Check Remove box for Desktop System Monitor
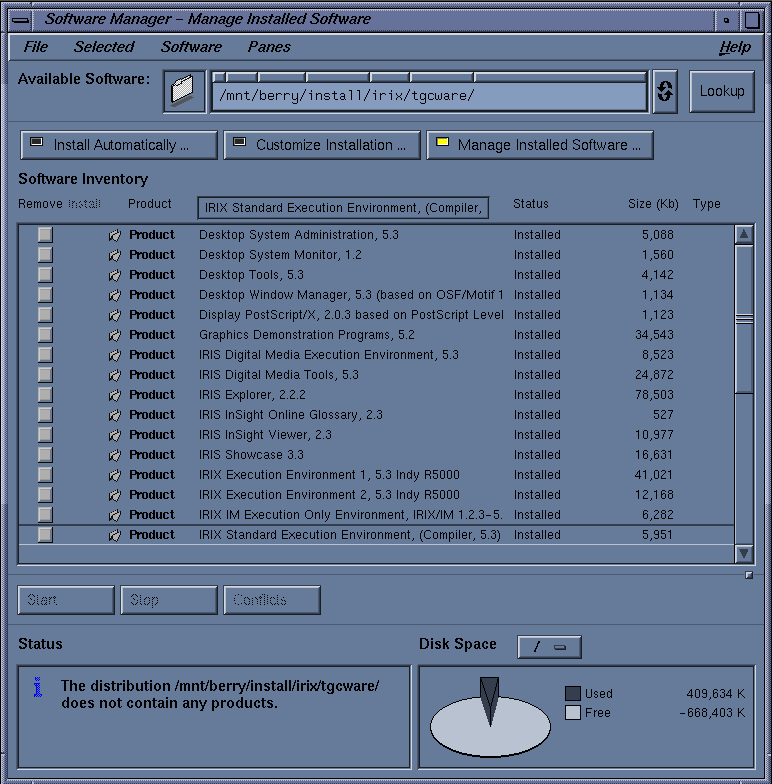This screenshot has width=772, height=784. coord(45,254)
